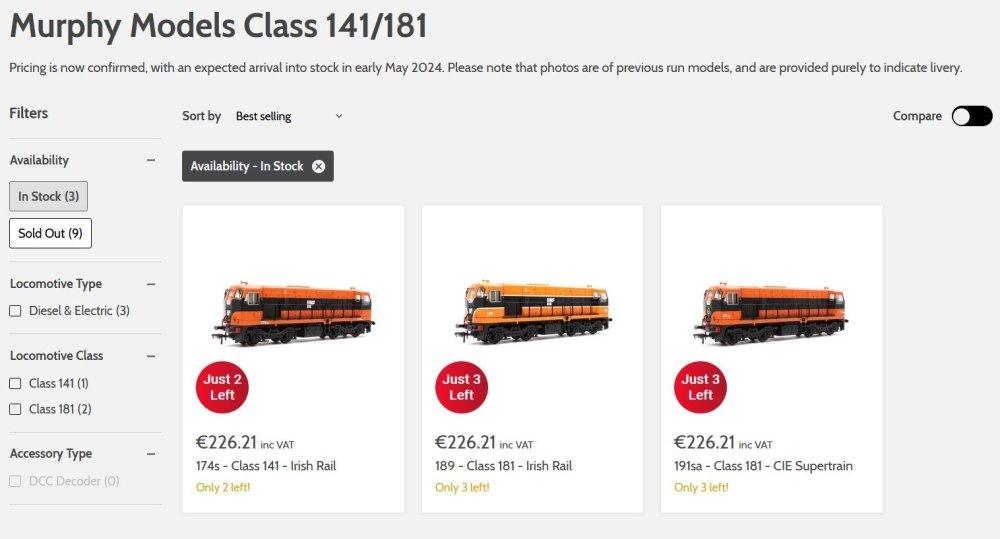Select the Sold Out availability filter
The width and height of the screenshot is (1000, 539).
click(50, 233)
